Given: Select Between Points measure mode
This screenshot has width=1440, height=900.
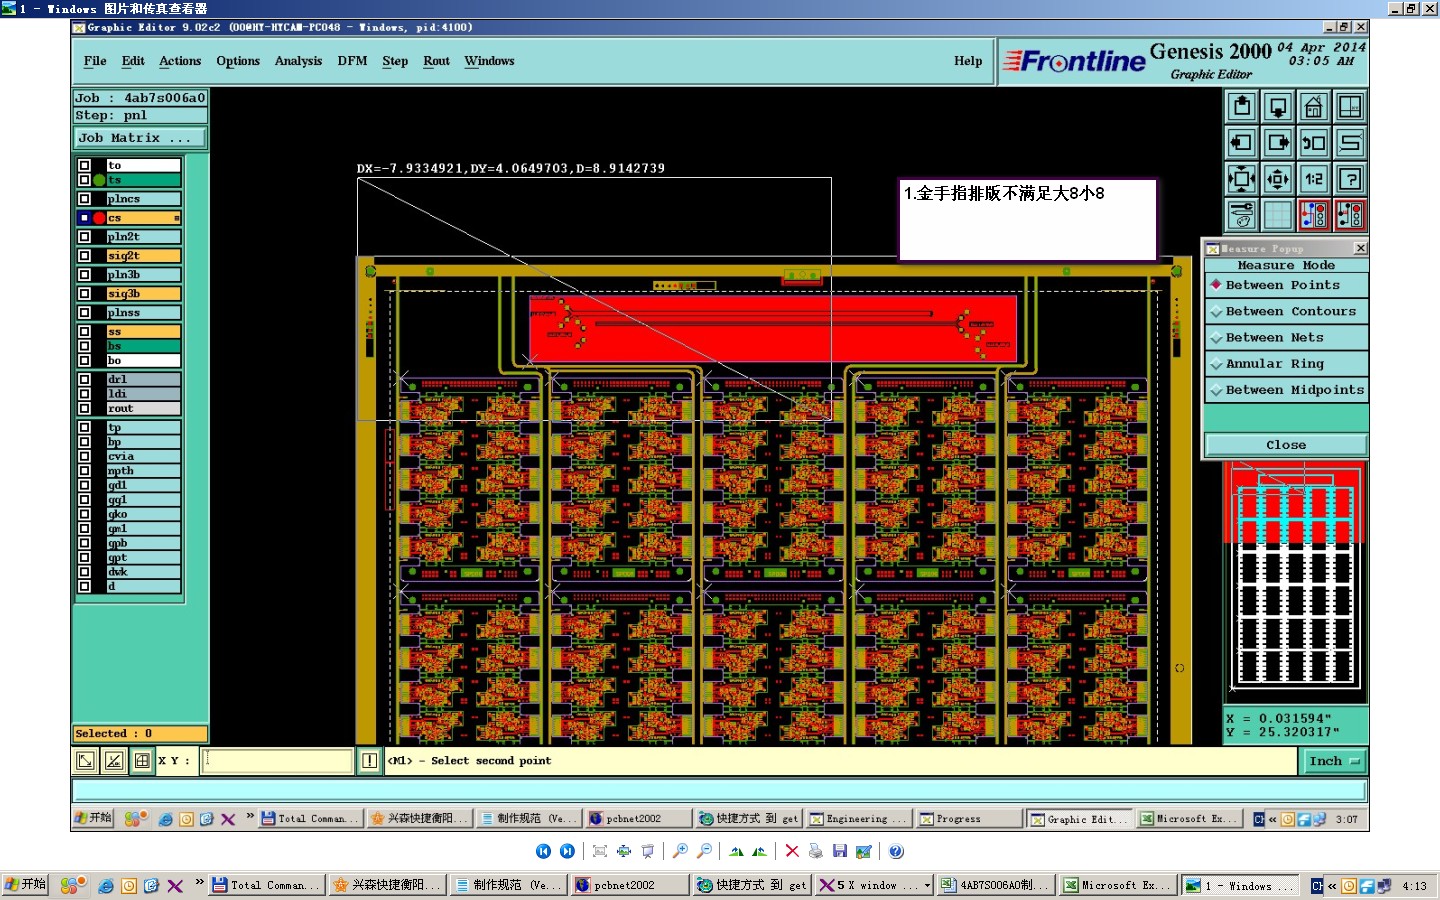Looking at the screenshot, I should (1286, 285).
